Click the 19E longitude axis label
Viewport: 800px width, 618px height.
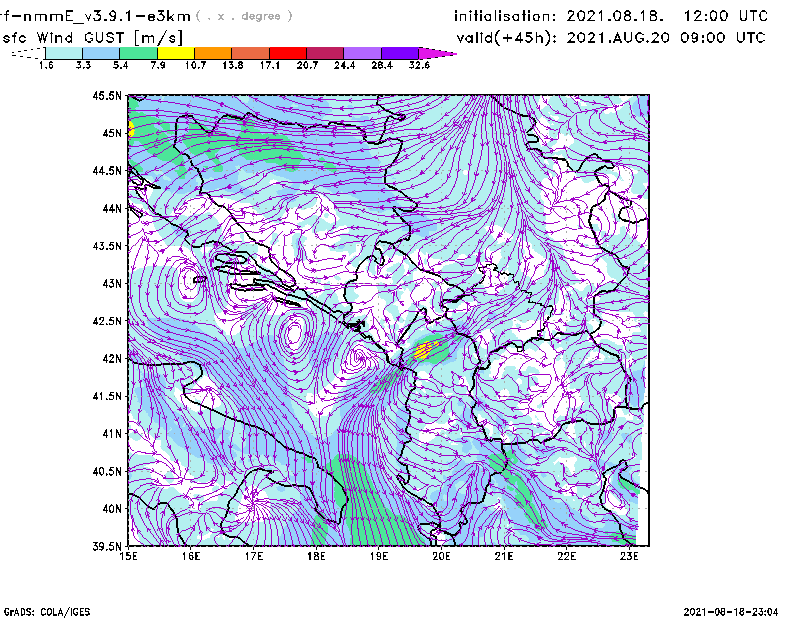pos(379,556)
